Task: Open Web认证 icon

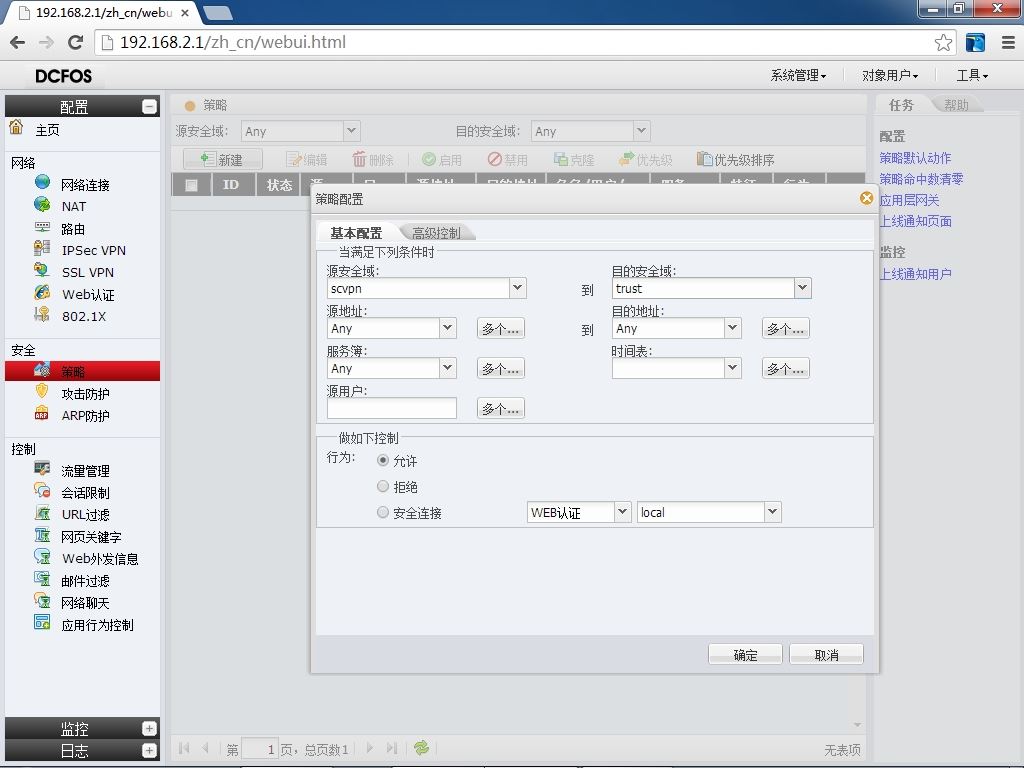Action: [42, 293]
